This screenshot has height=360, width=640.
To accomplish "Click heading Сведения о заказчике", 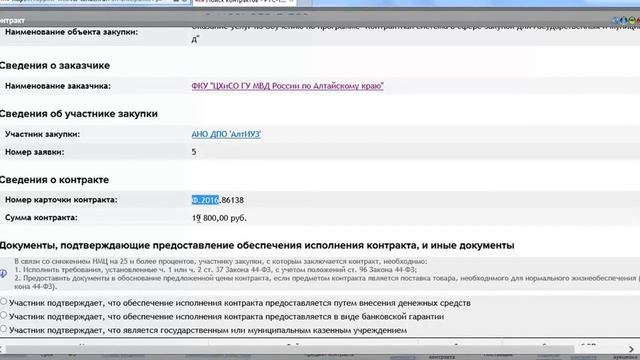I will pos(55,65).
